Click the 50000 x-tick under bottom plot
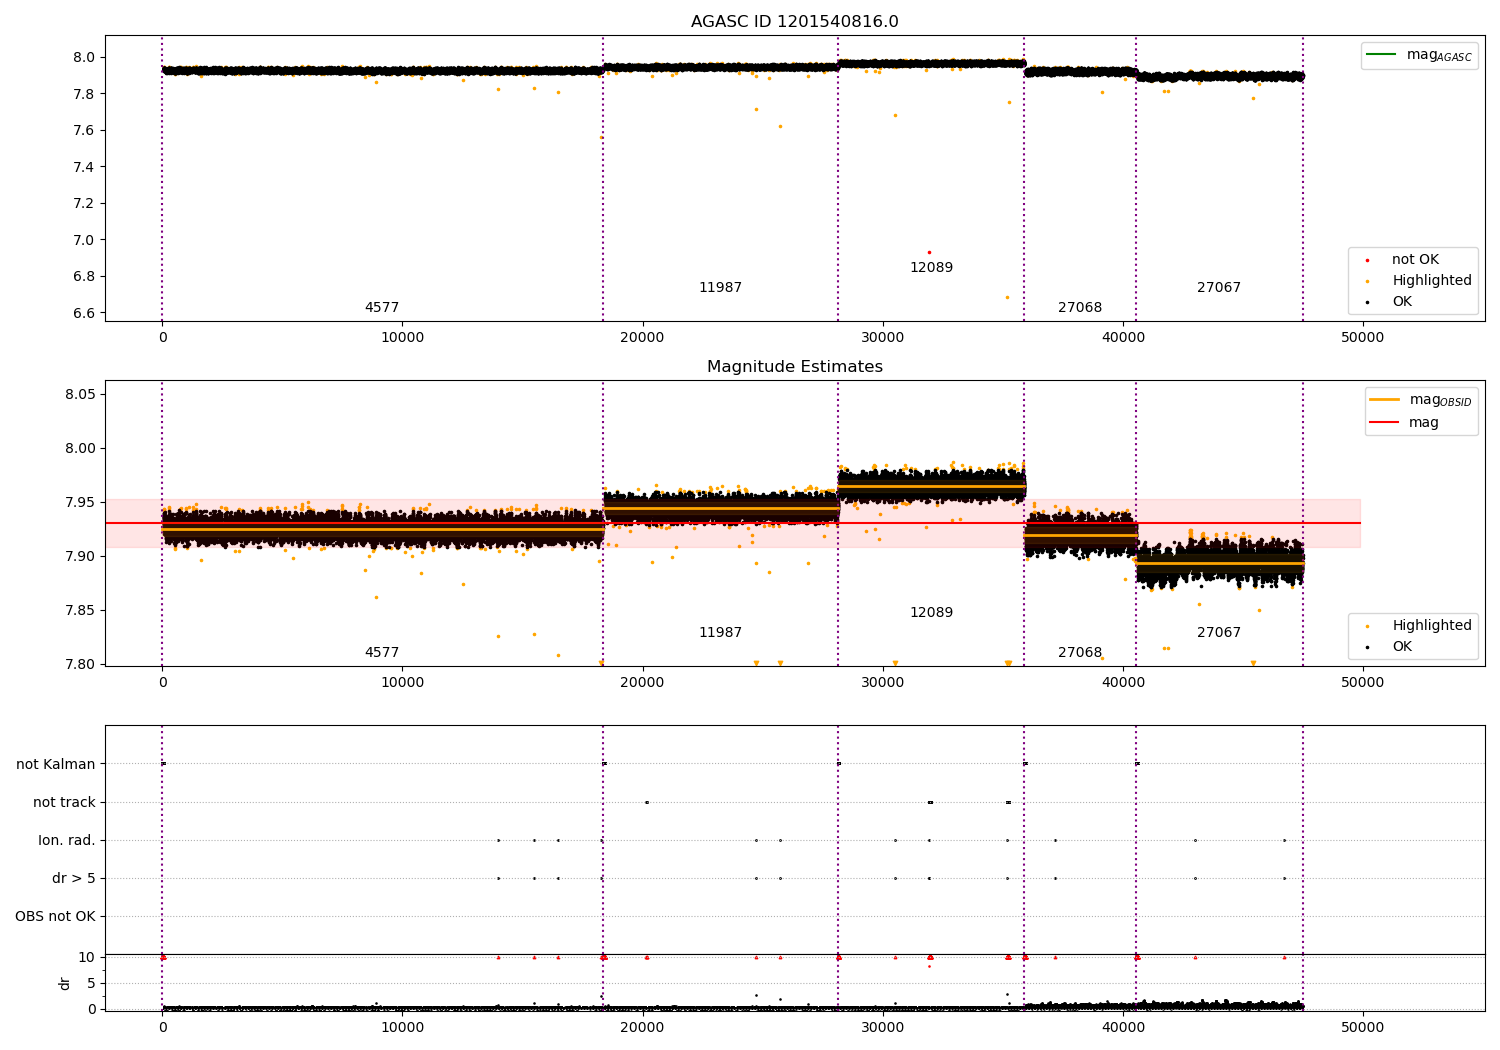Image resolution: width=1500 pixels, height=1050 pixels. coord(1362,1027)
